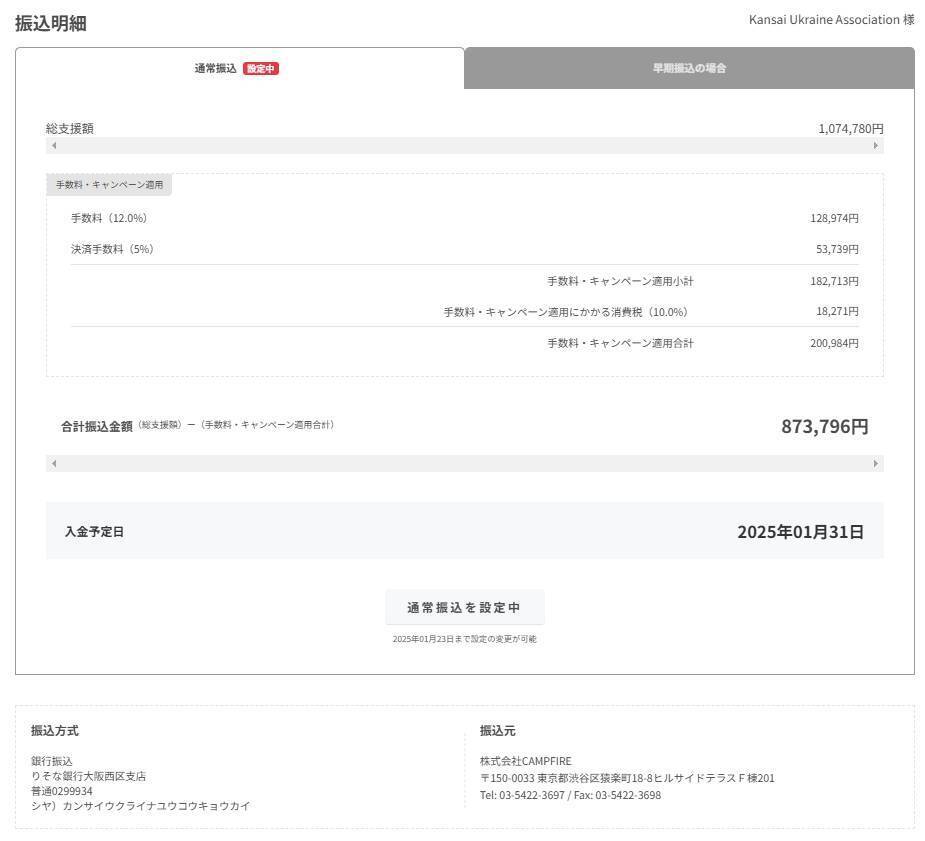This screenshot has width=925, height=841.
Task: Click left arrow of scrollbar under 総支援額
Action: pyautogui.click(x=54, y=146)
